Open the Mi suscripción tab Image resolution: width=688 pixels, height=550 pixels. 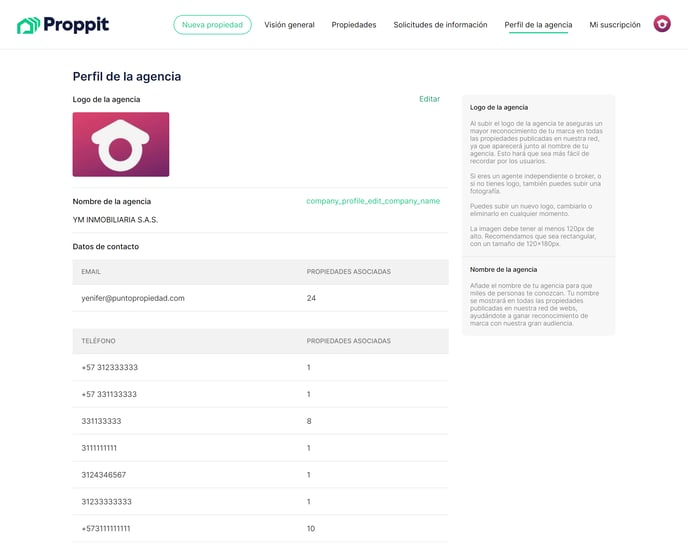615,25
